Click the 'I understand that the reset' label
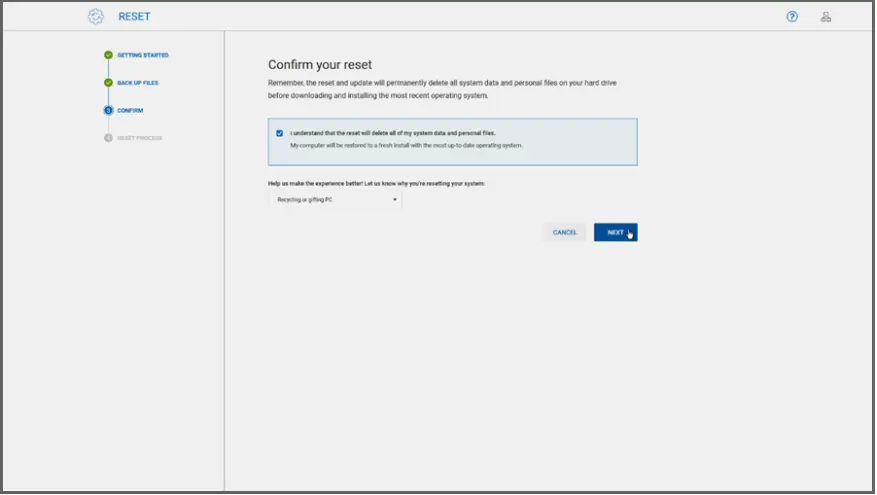 pos(392,133)
